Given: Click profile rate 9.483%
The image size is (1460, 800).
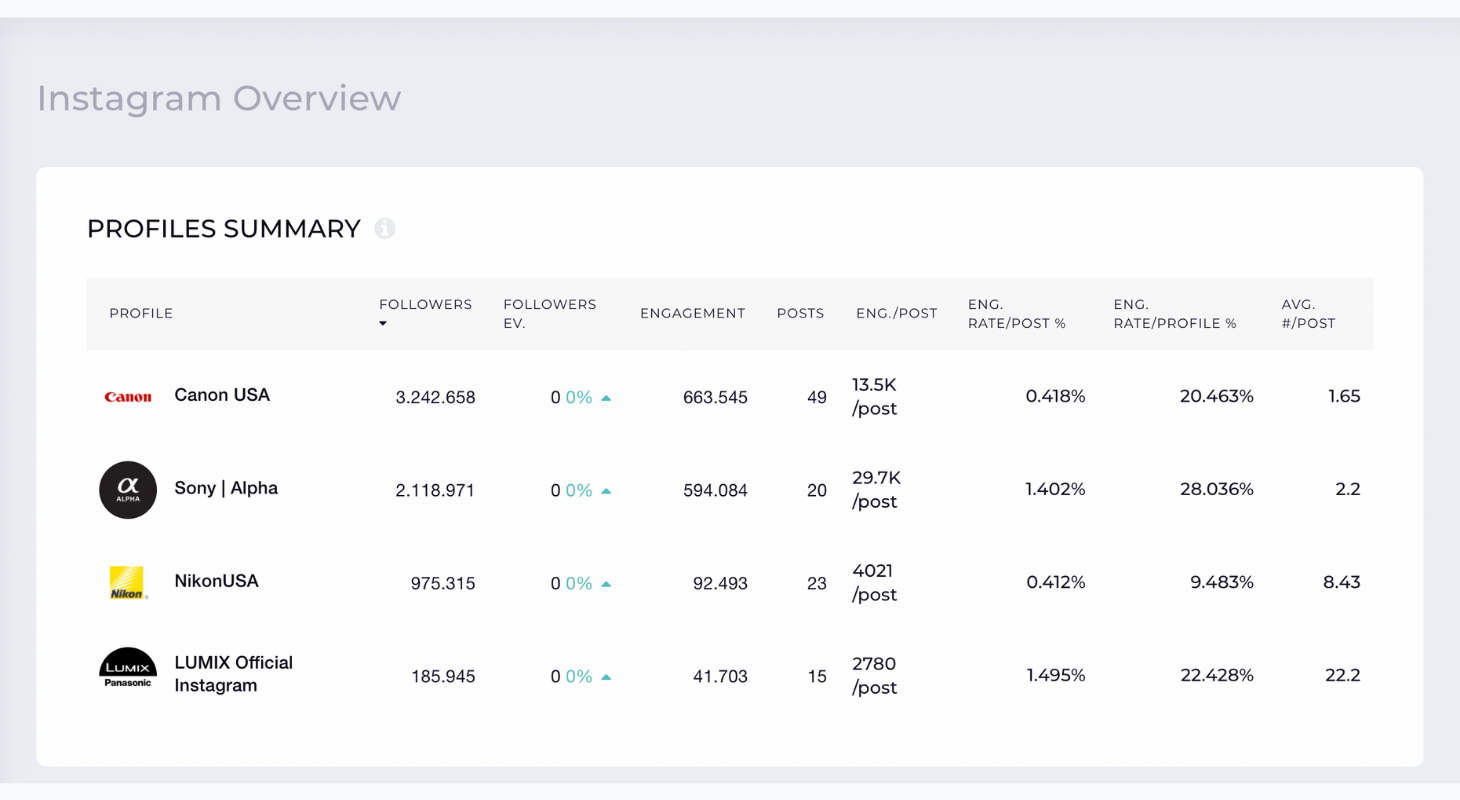Looking at the screenshot, I should (1222, 583).
